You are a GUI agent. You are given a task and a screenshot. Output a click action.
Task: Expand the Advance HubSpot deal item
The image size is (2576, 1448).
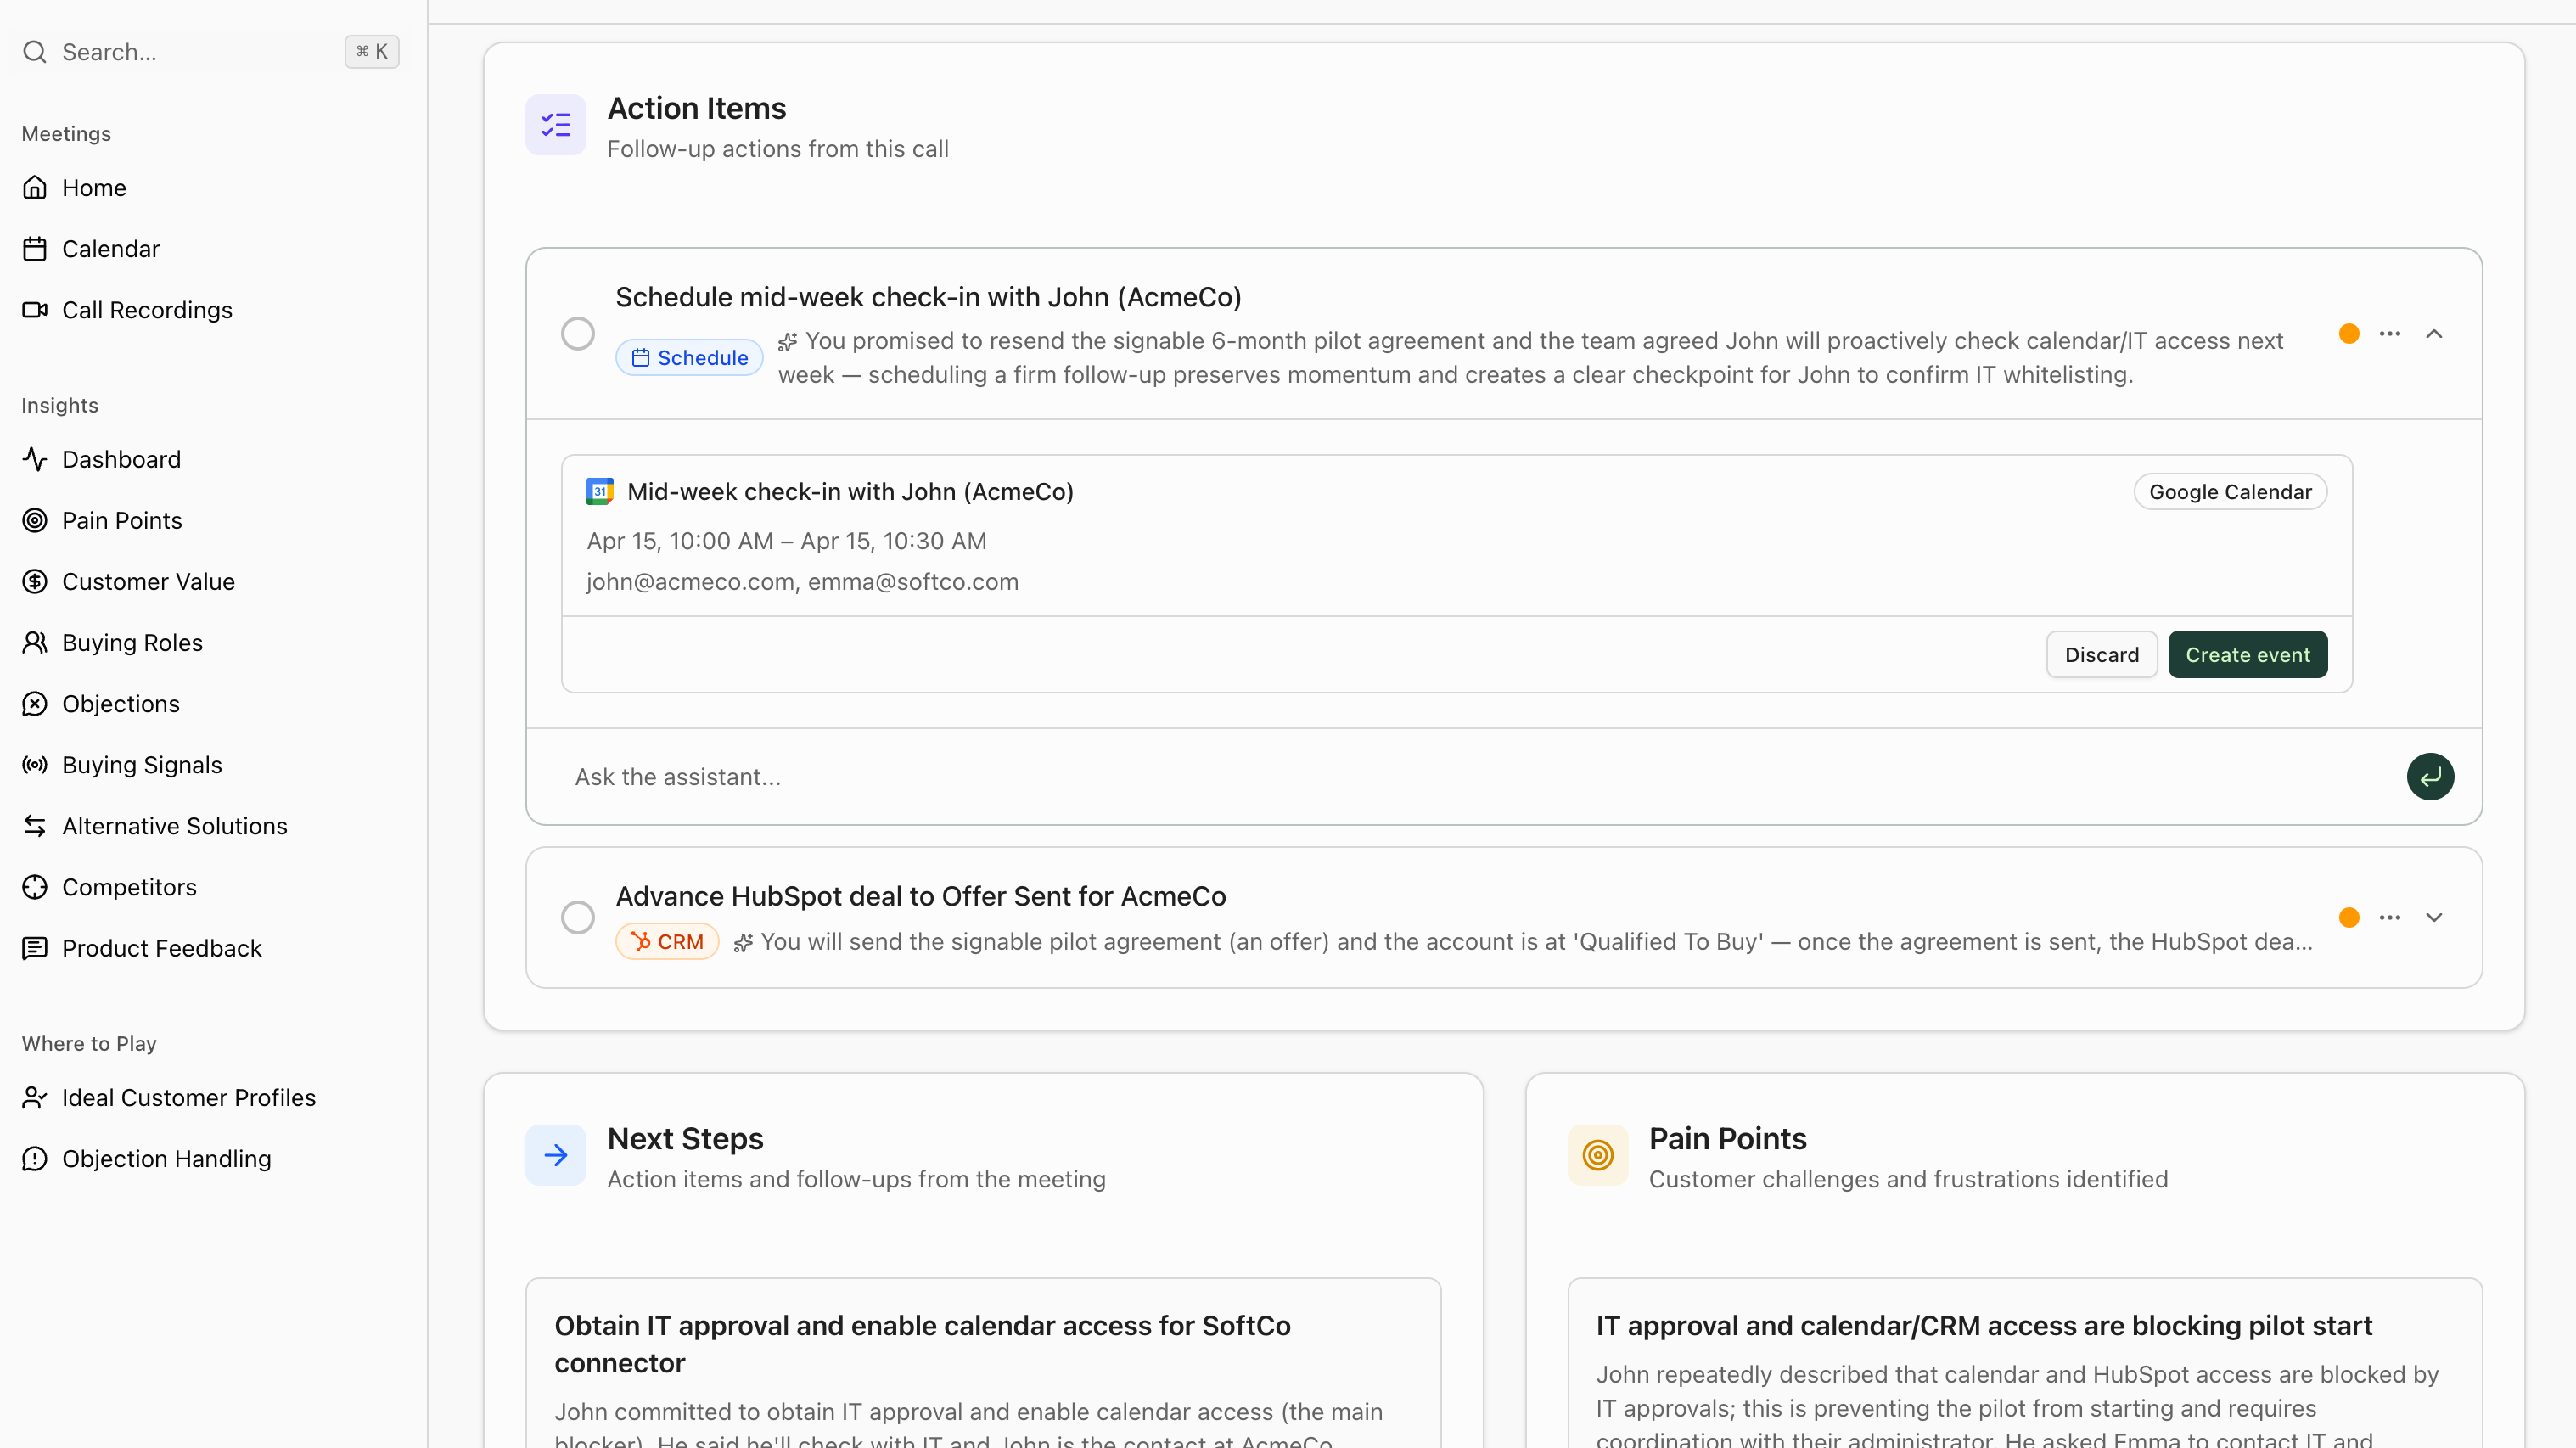click(2433, 917)
